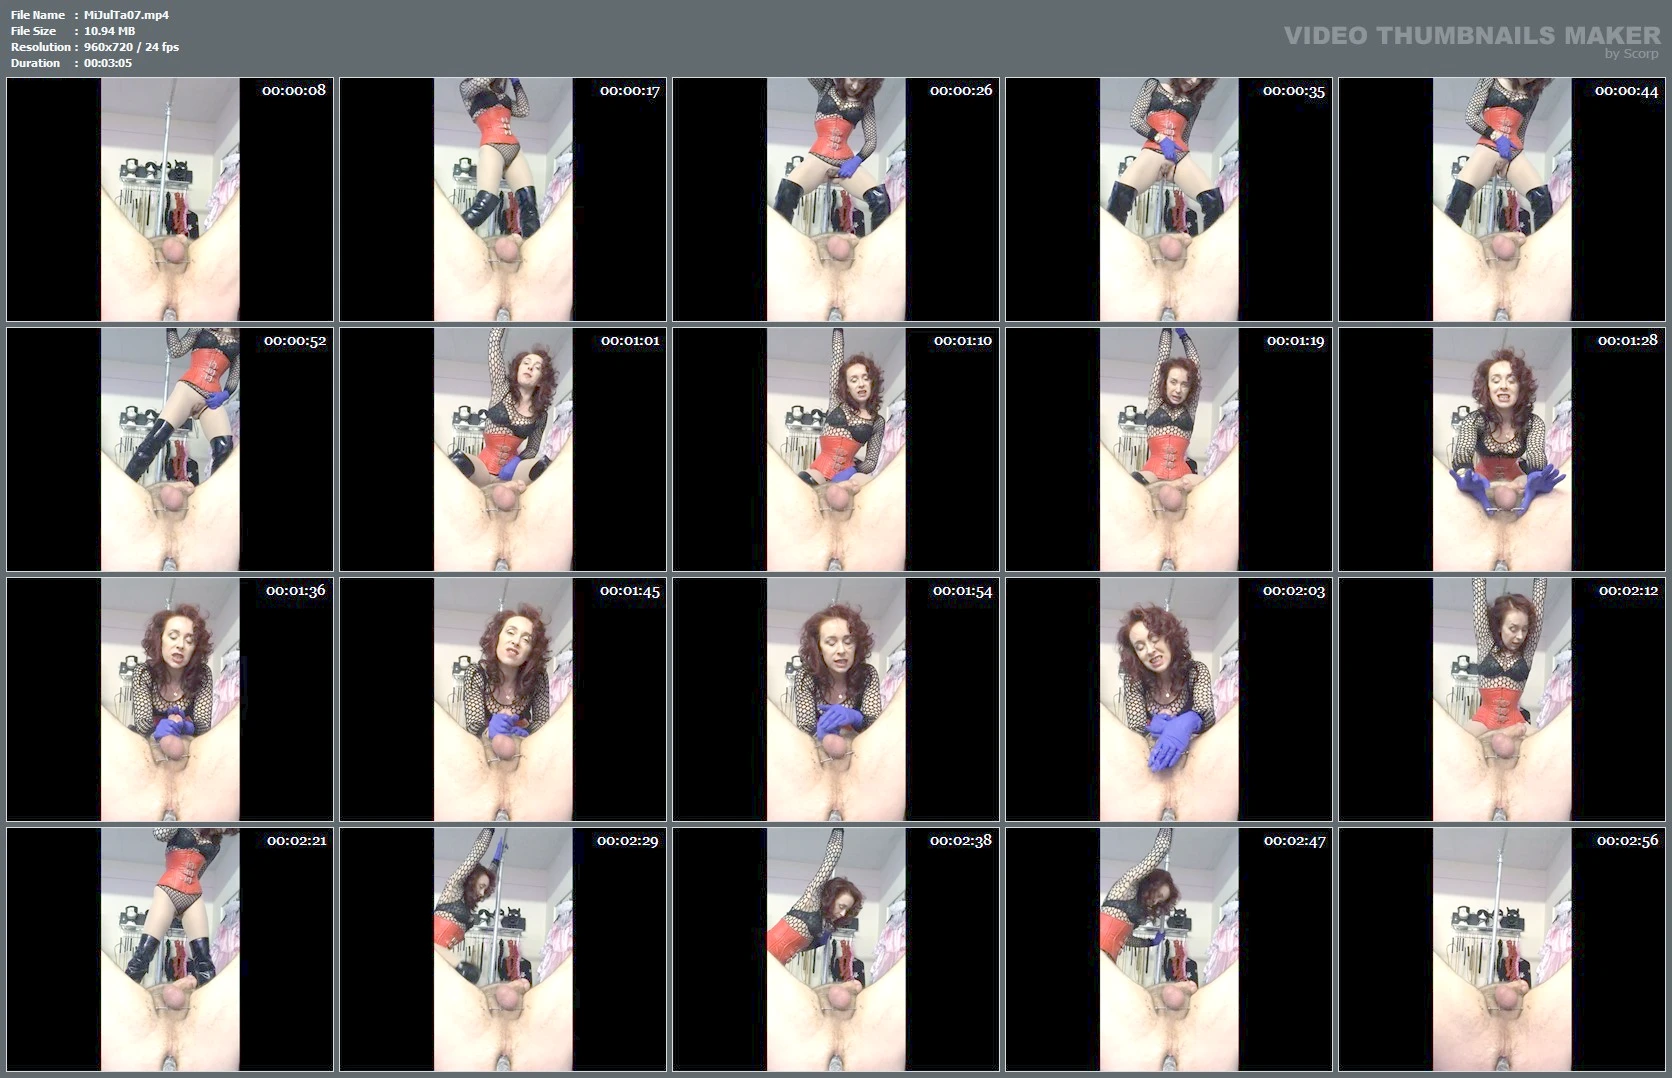Click the Video Thumbnails Maker watermark
The width and height of the screenshot is (1672, 1078).
click(x=1471, y=38)
